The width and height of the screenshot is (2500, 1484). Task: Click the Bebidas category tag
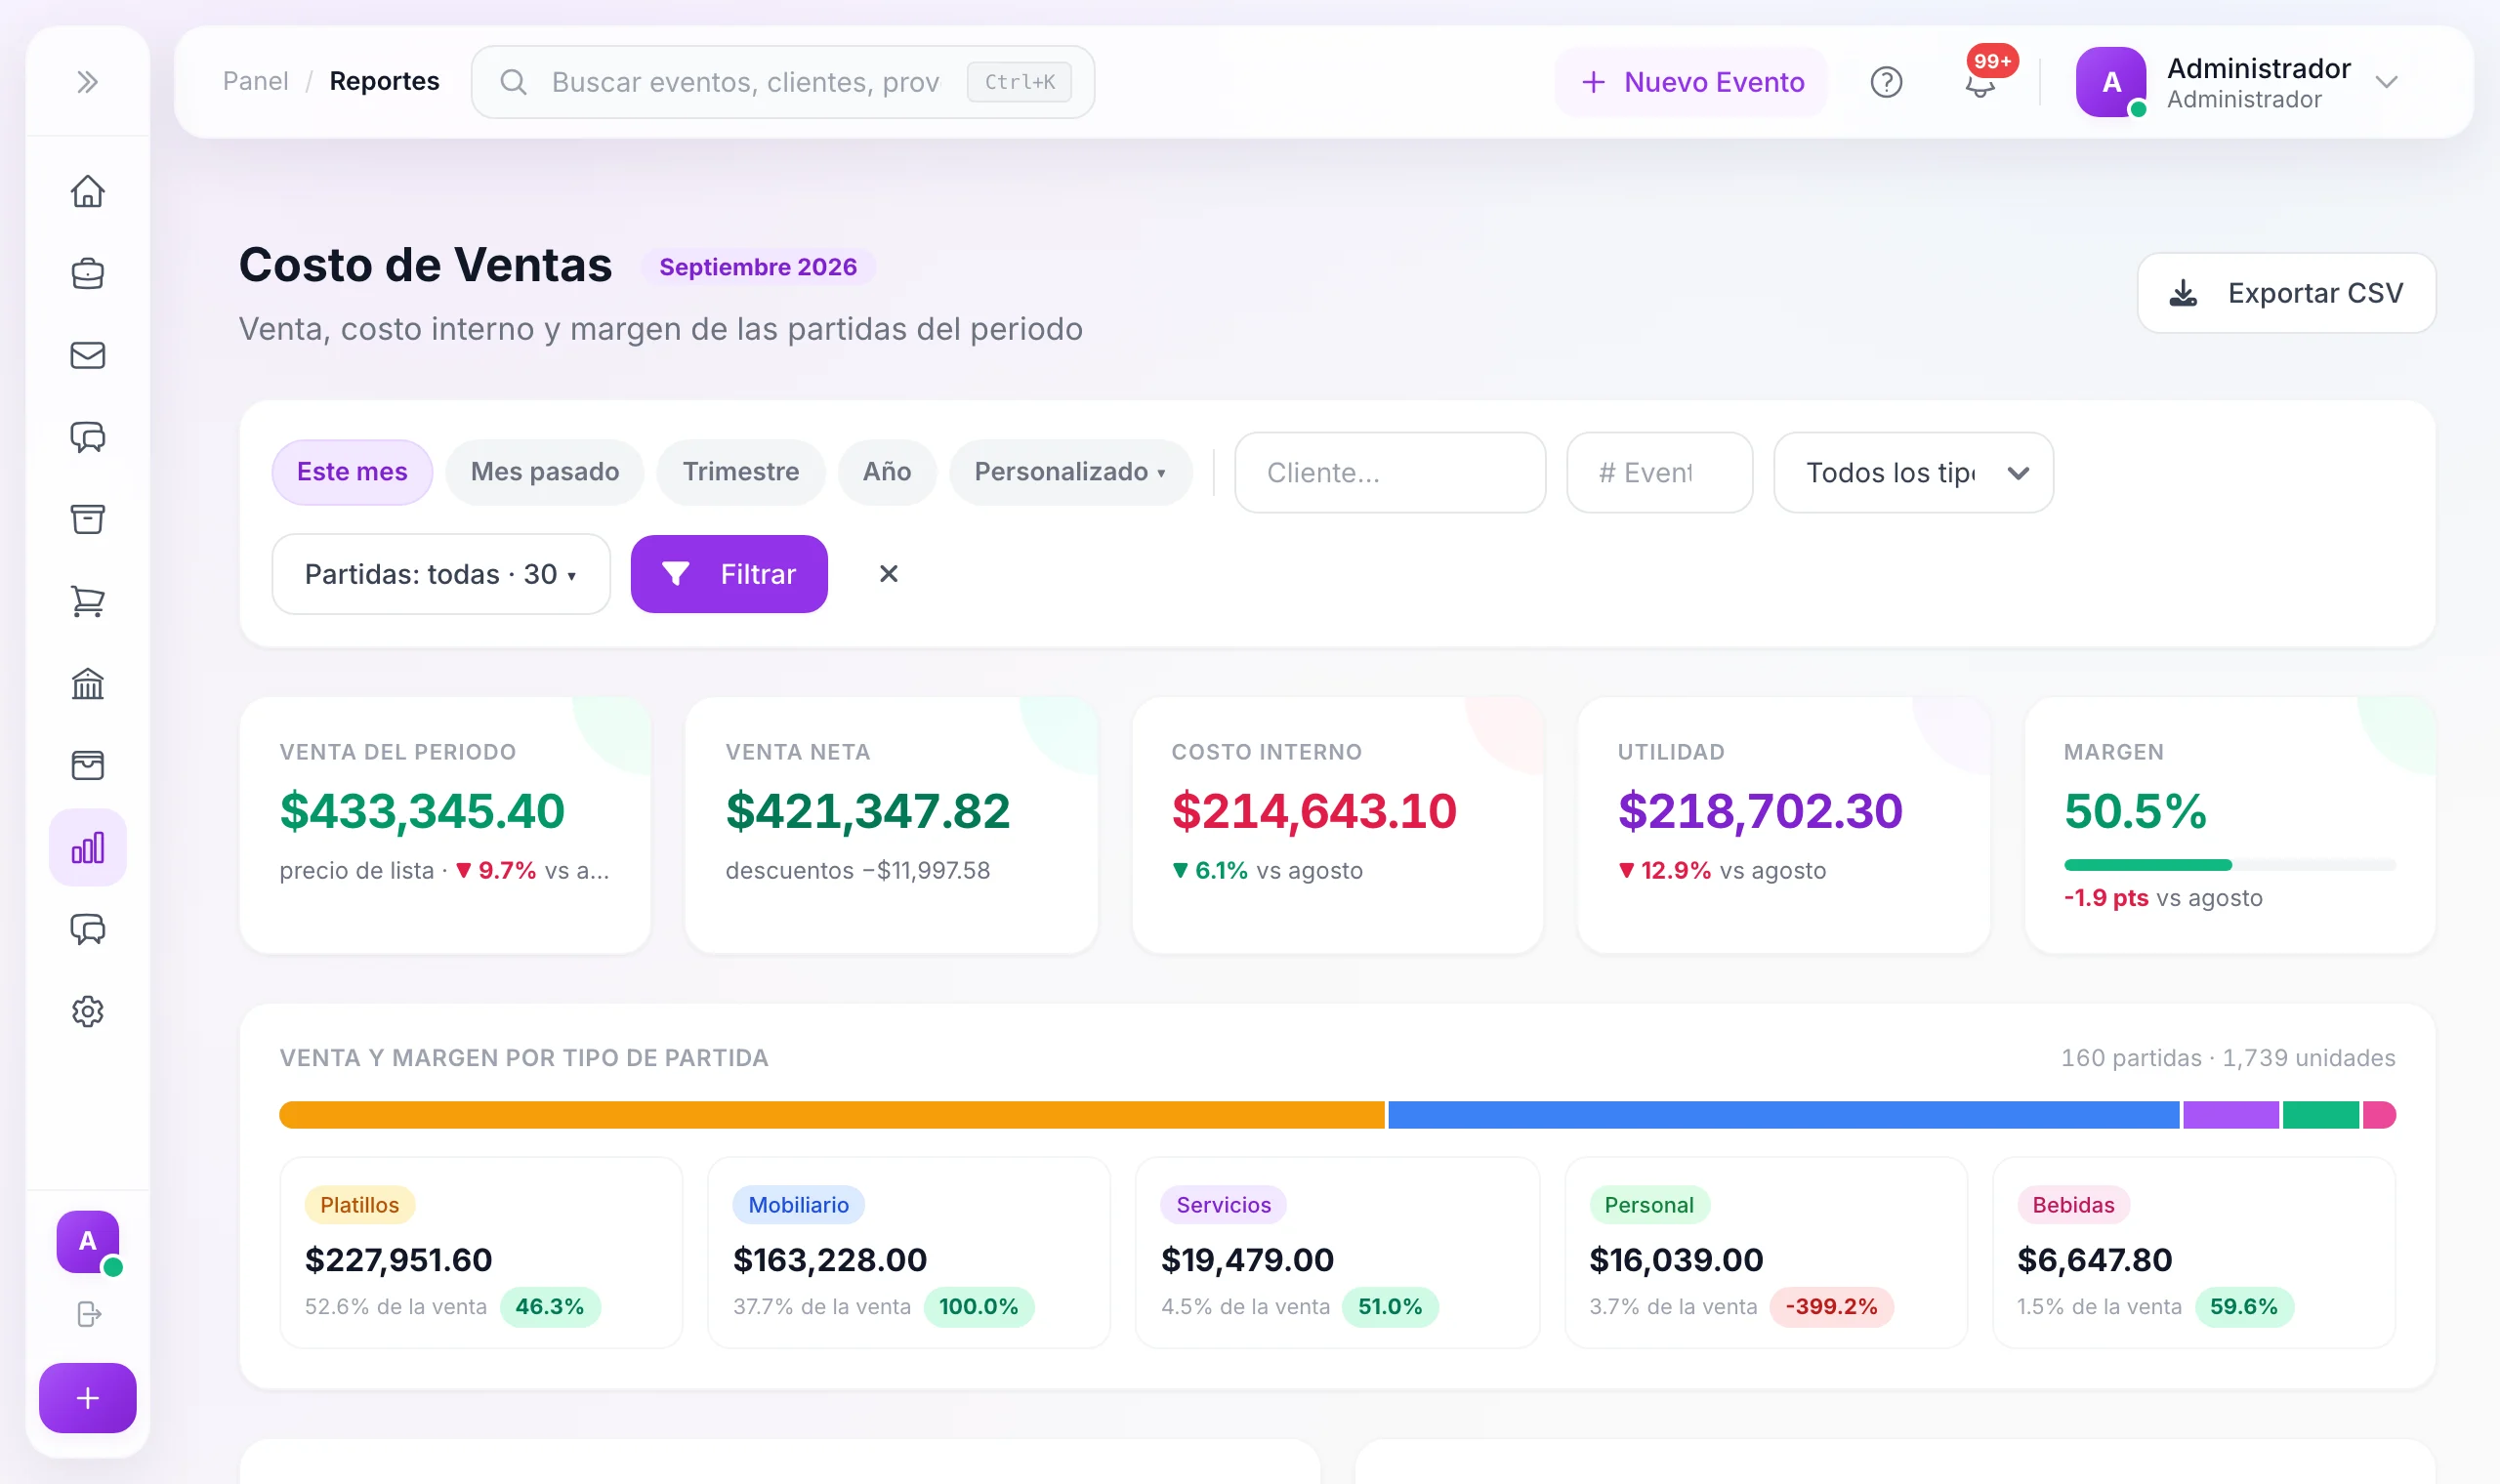[x=2073, y=1205]
